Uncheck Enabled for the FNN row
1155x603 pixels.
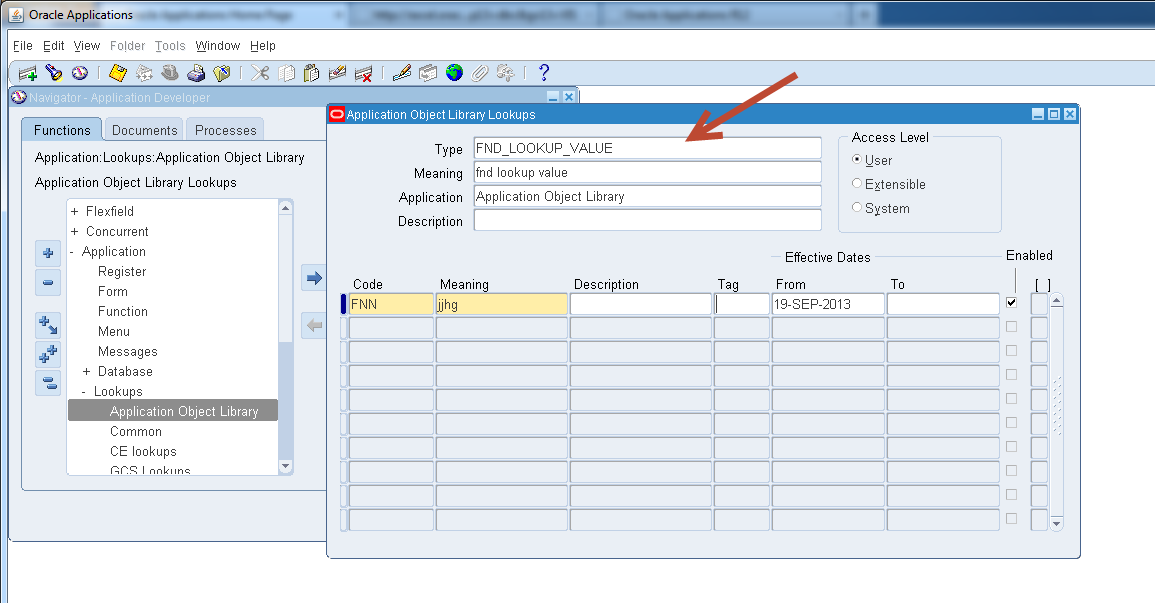(x=1011, y=303)
